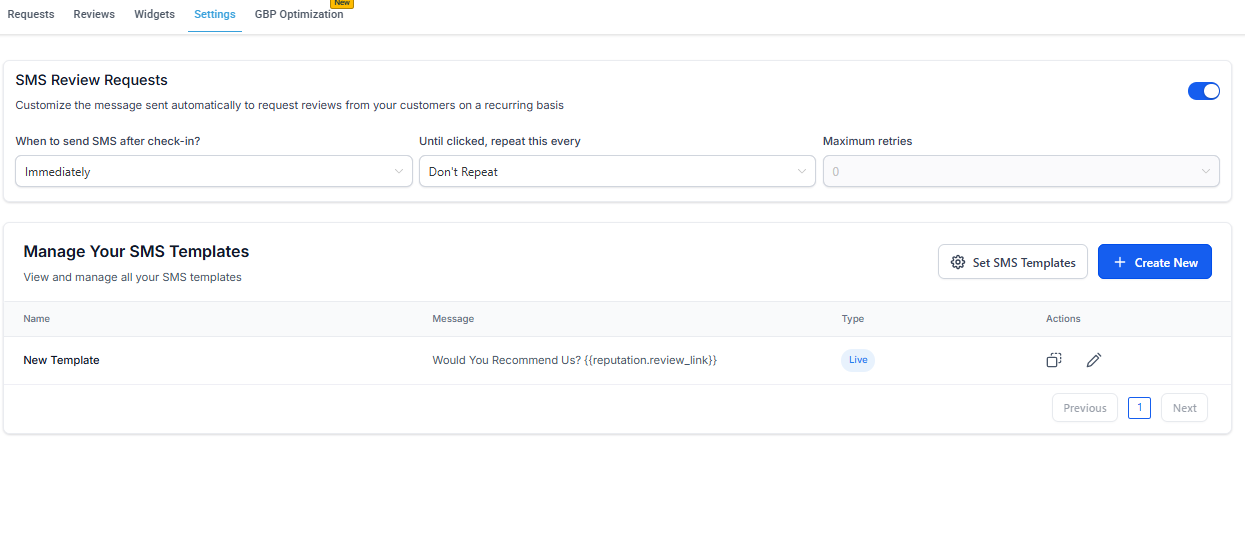
Task: Click the pencil edit icon for New Template
Action: [x=1093, y=360]
